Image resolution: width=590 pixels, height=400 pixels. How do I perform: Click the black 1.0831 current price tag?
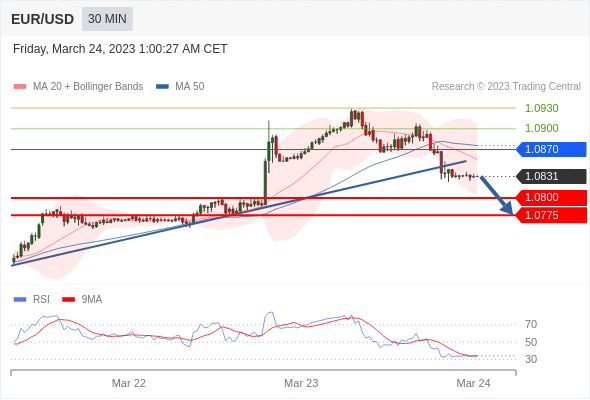552,176
